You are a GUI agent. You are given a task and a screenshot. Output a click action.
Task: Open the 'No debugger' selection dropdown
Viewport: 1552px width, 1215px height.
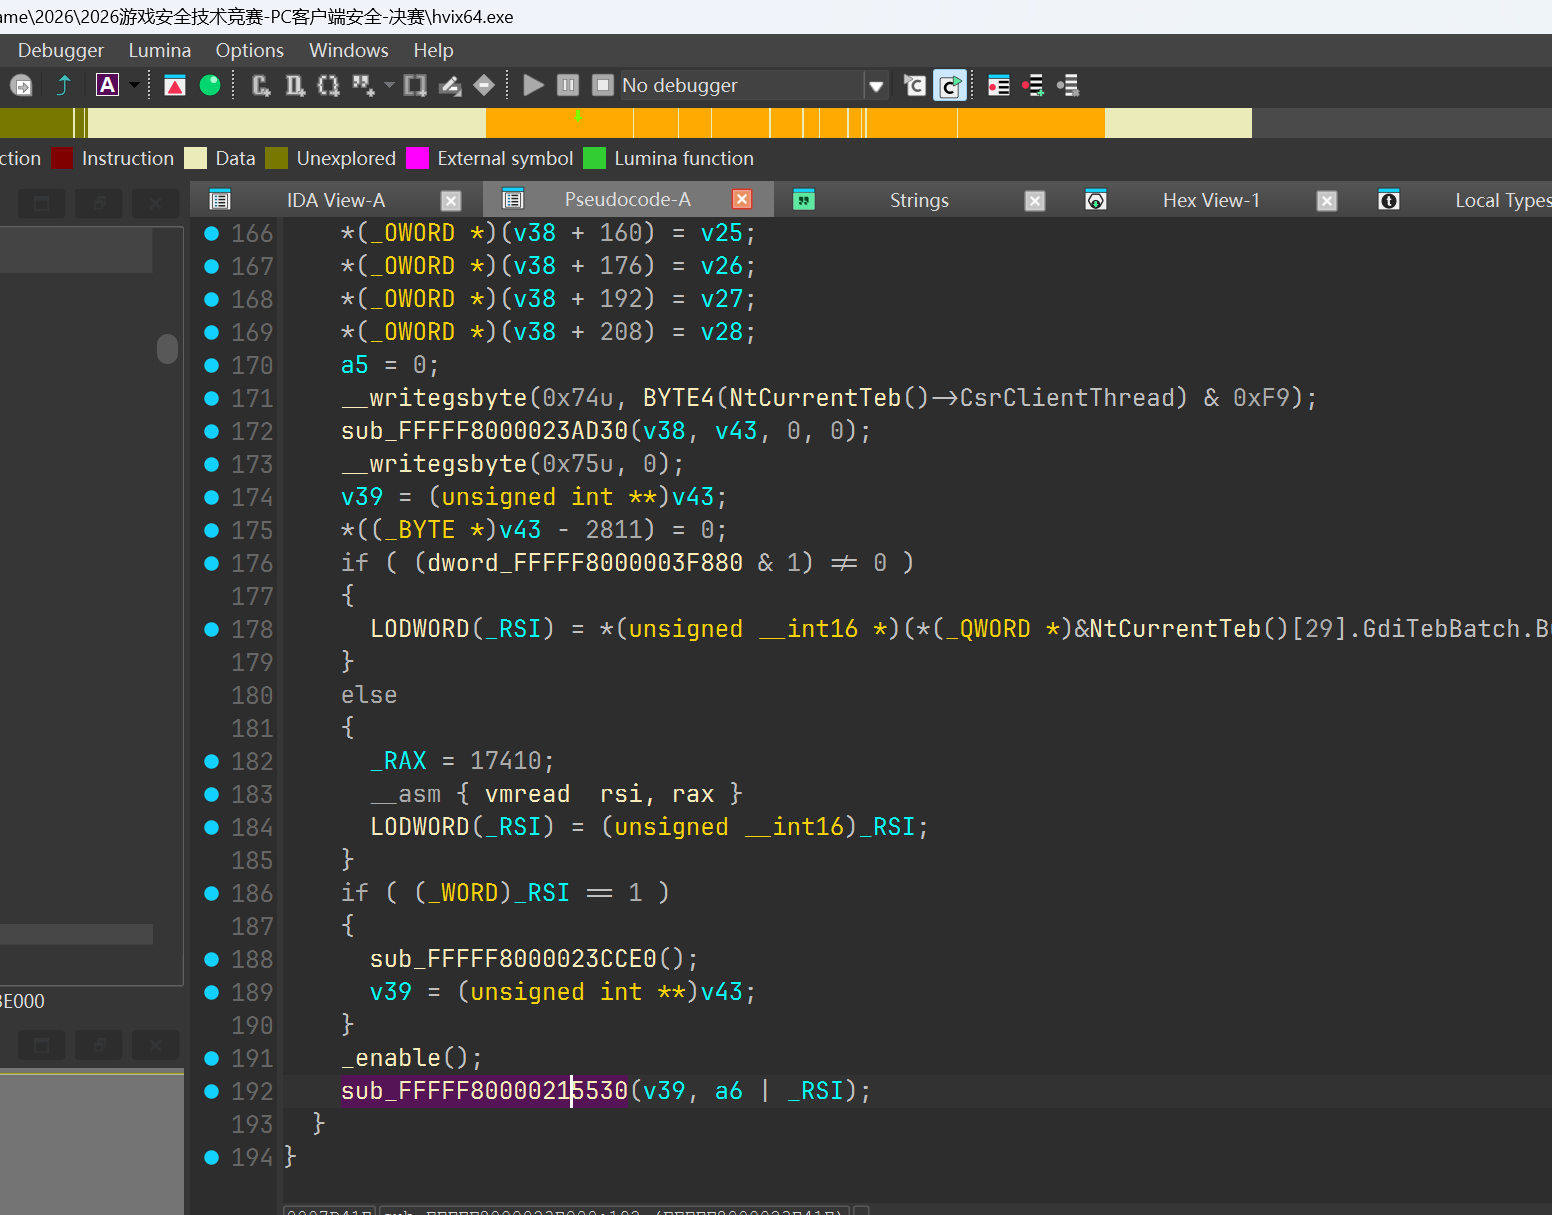[876, 86]
